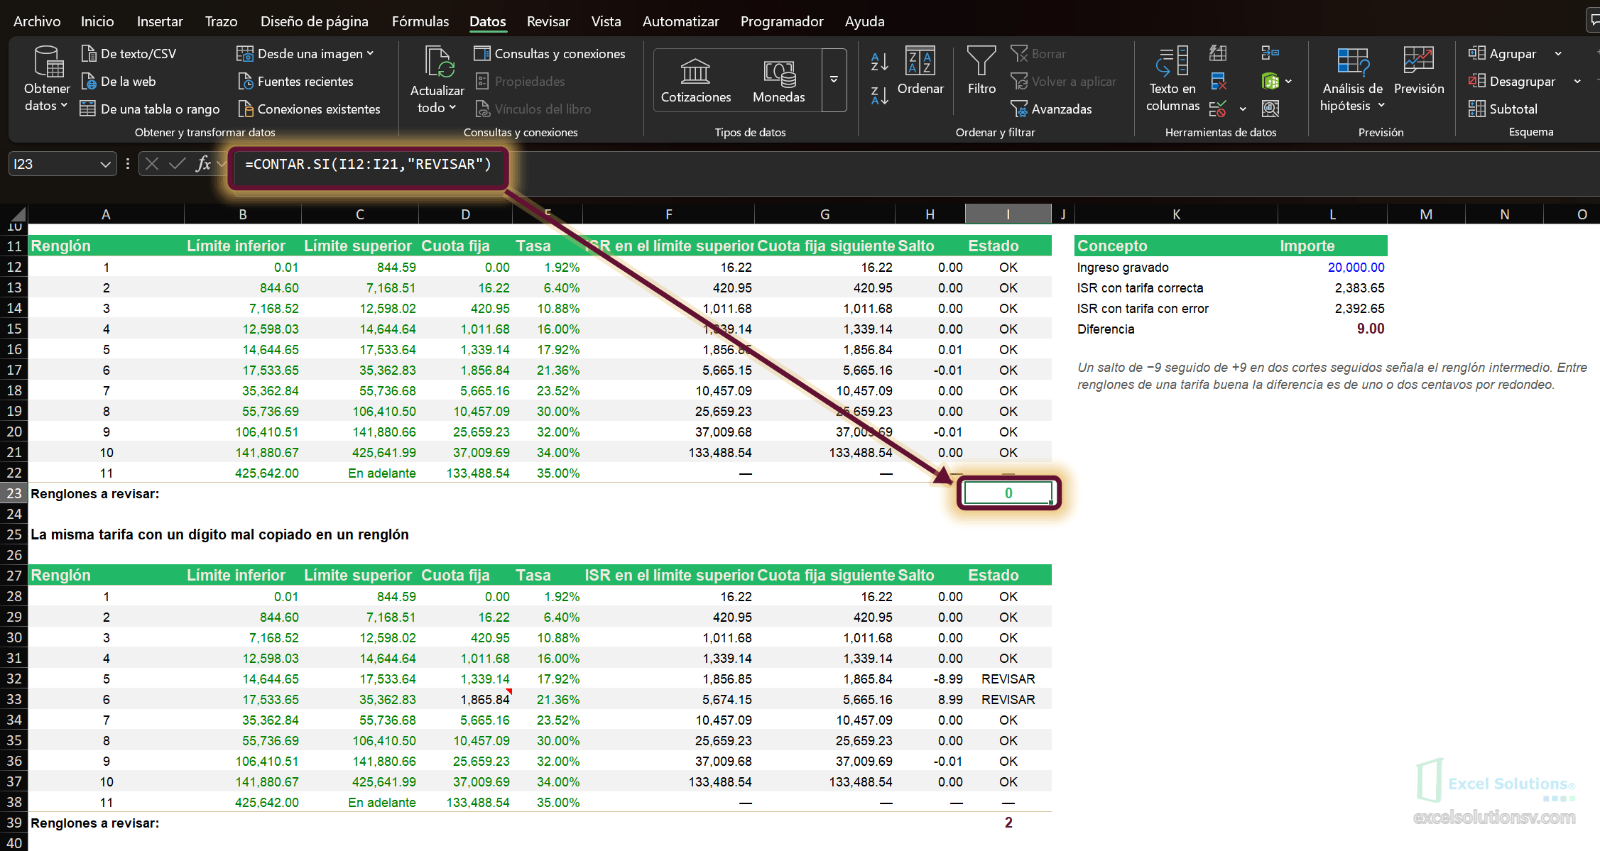This screenshot has height=851, width=1600.
Task: Open Análisis de hipótesis dropdown
Action: [1352, 79]
